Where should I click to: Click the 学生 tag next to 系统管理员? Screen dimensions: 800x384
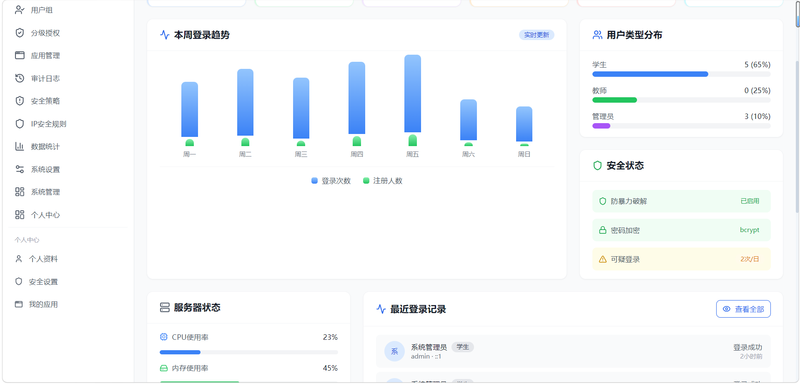point(463,347)
